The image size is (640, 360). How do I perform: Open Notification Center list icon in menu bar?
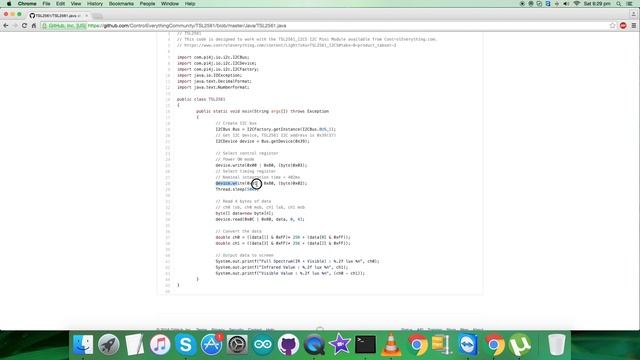[x=630, y=4]
